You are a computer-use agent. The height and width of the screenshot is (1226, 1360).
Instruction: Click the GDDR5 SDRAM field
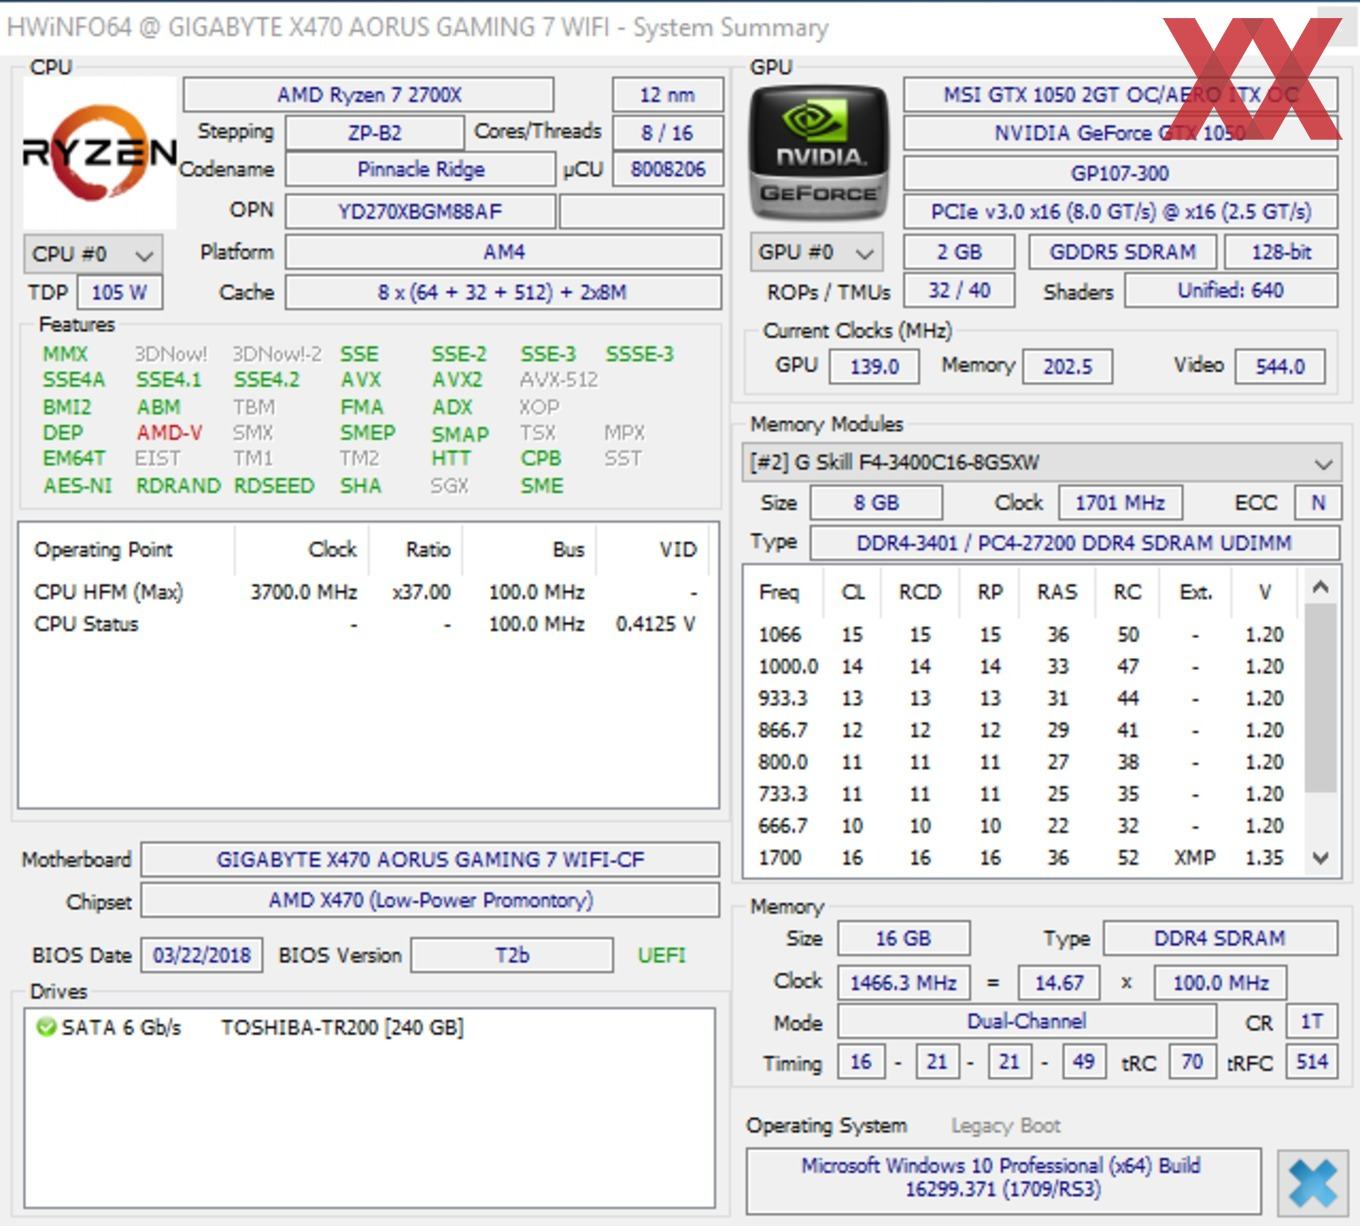coord(1122,252)
